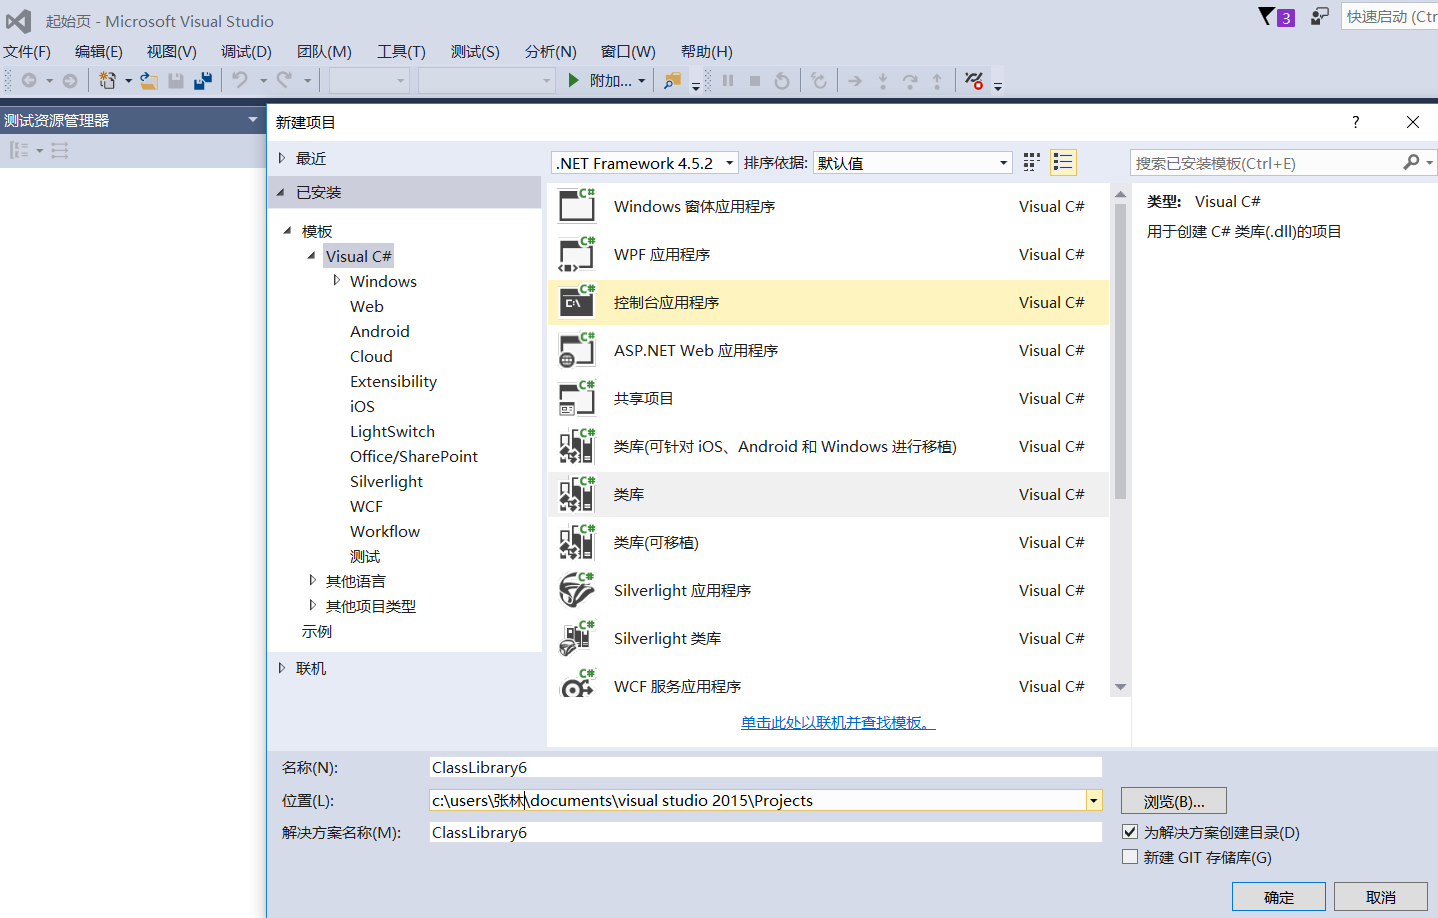The image size is (1438, 918).
Task: Expand the 其他语言 tree node
Action: pyautogui.click(x=312, y=580)
